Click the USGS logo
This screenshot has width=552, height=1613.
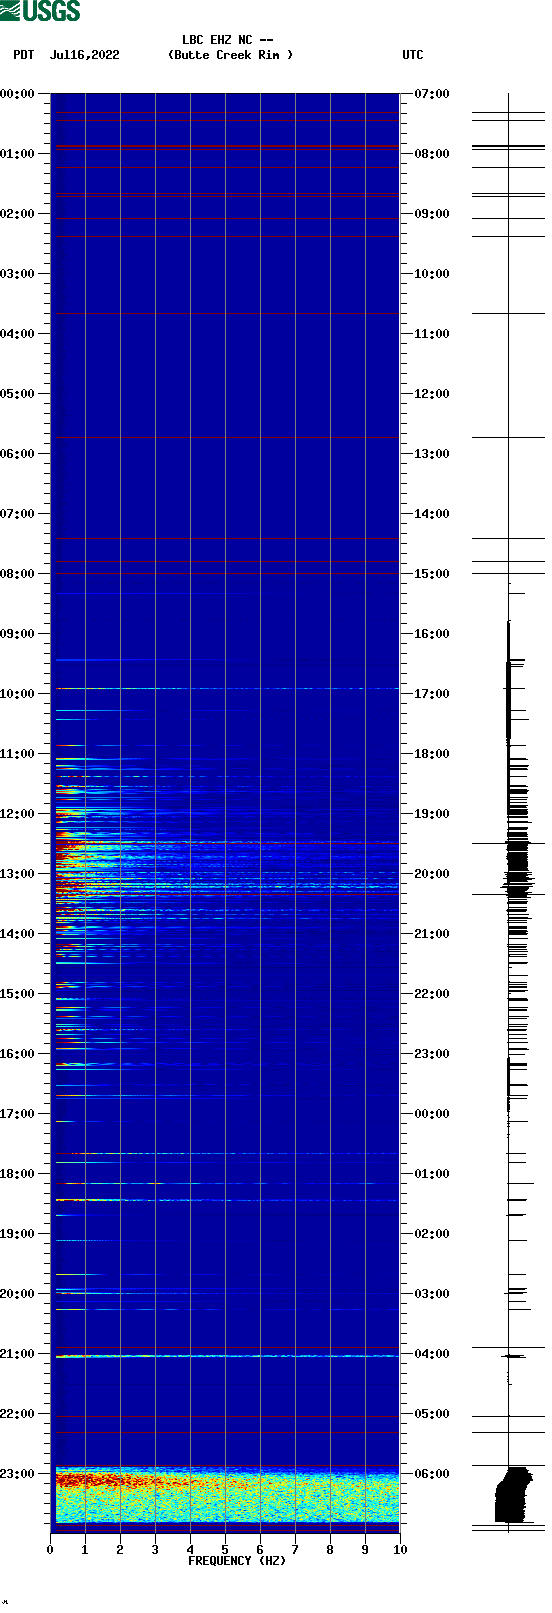tap(40, 11)
